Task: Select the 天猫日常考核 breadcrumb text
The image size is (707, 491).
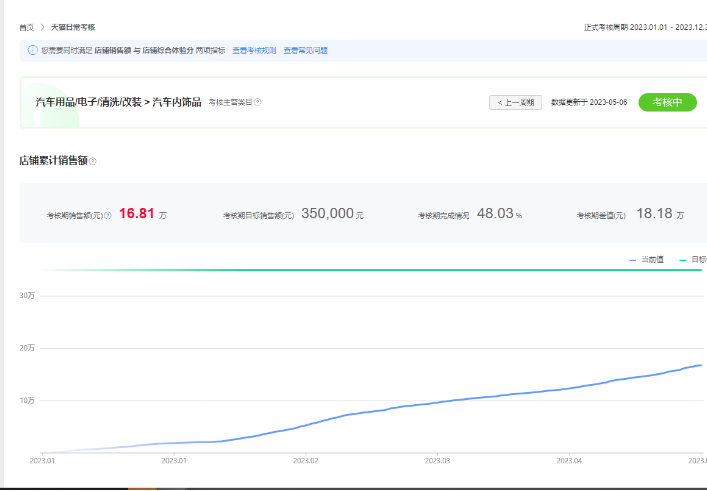Action: 73,28
